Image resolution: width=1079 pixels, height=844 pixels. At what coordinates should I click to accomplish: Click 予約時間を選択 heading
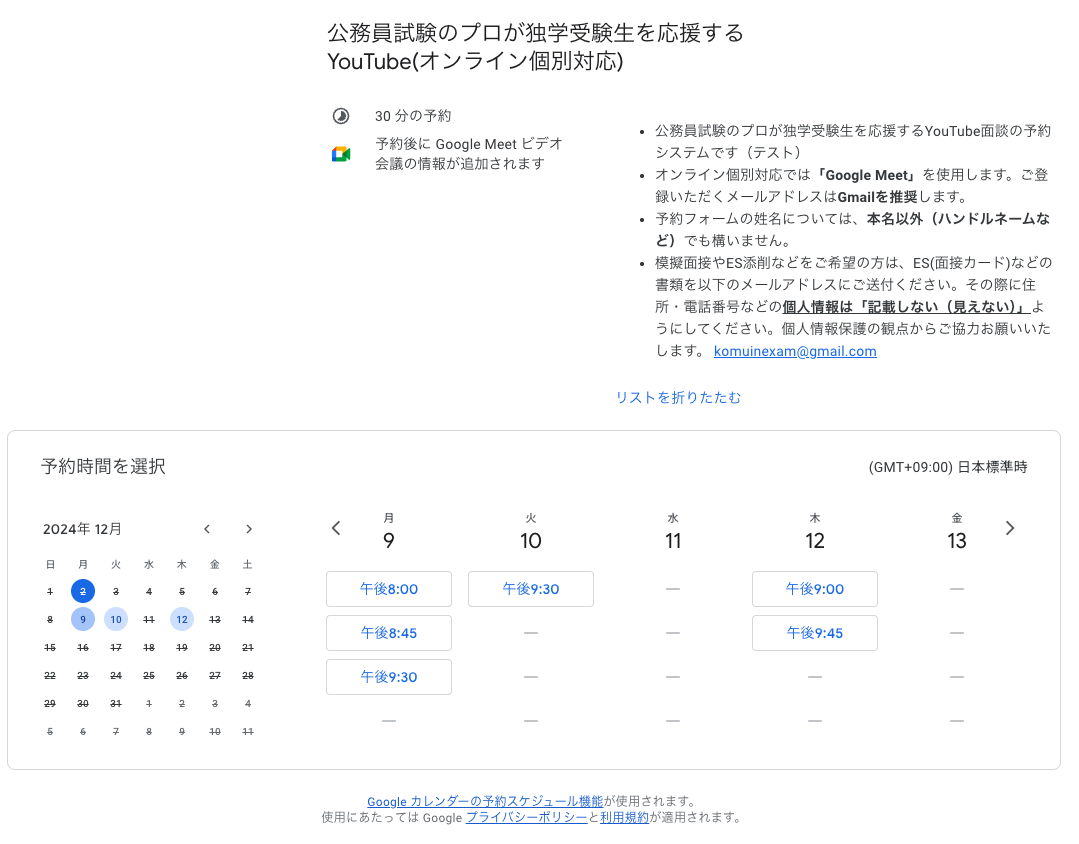tap(103, 466)
